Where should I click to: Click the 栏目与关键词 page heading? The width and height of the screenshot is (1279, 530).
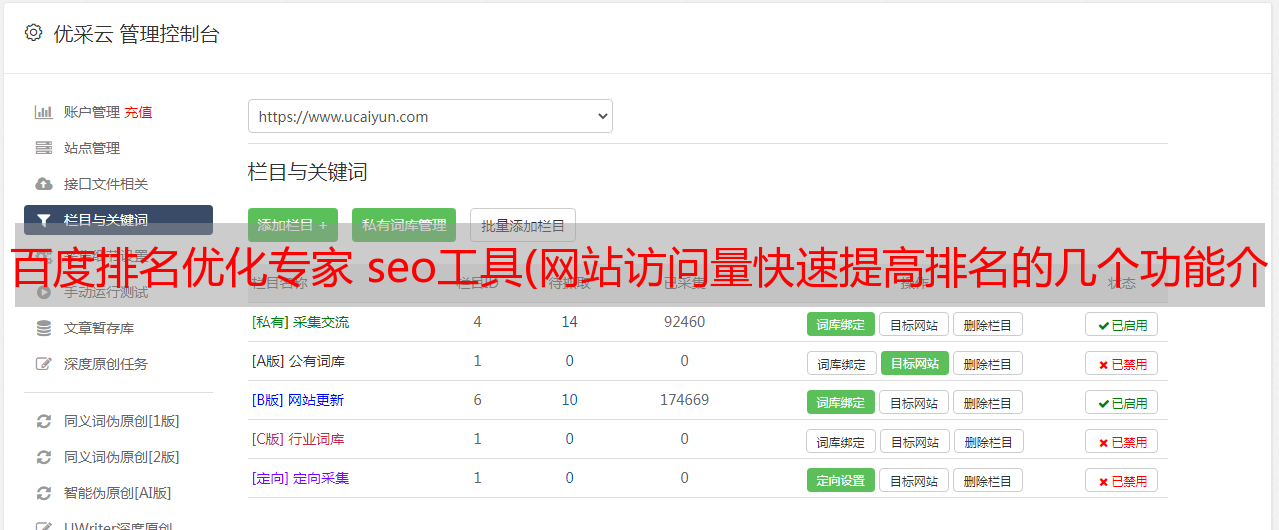pos(307,172)
